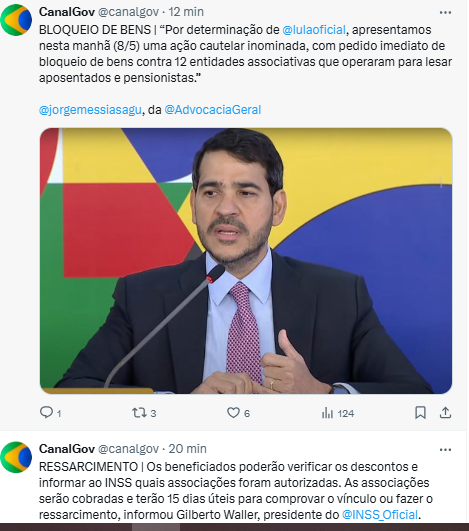Open the 12 min timestamp

pyautogui.click(x=186, y=12)
